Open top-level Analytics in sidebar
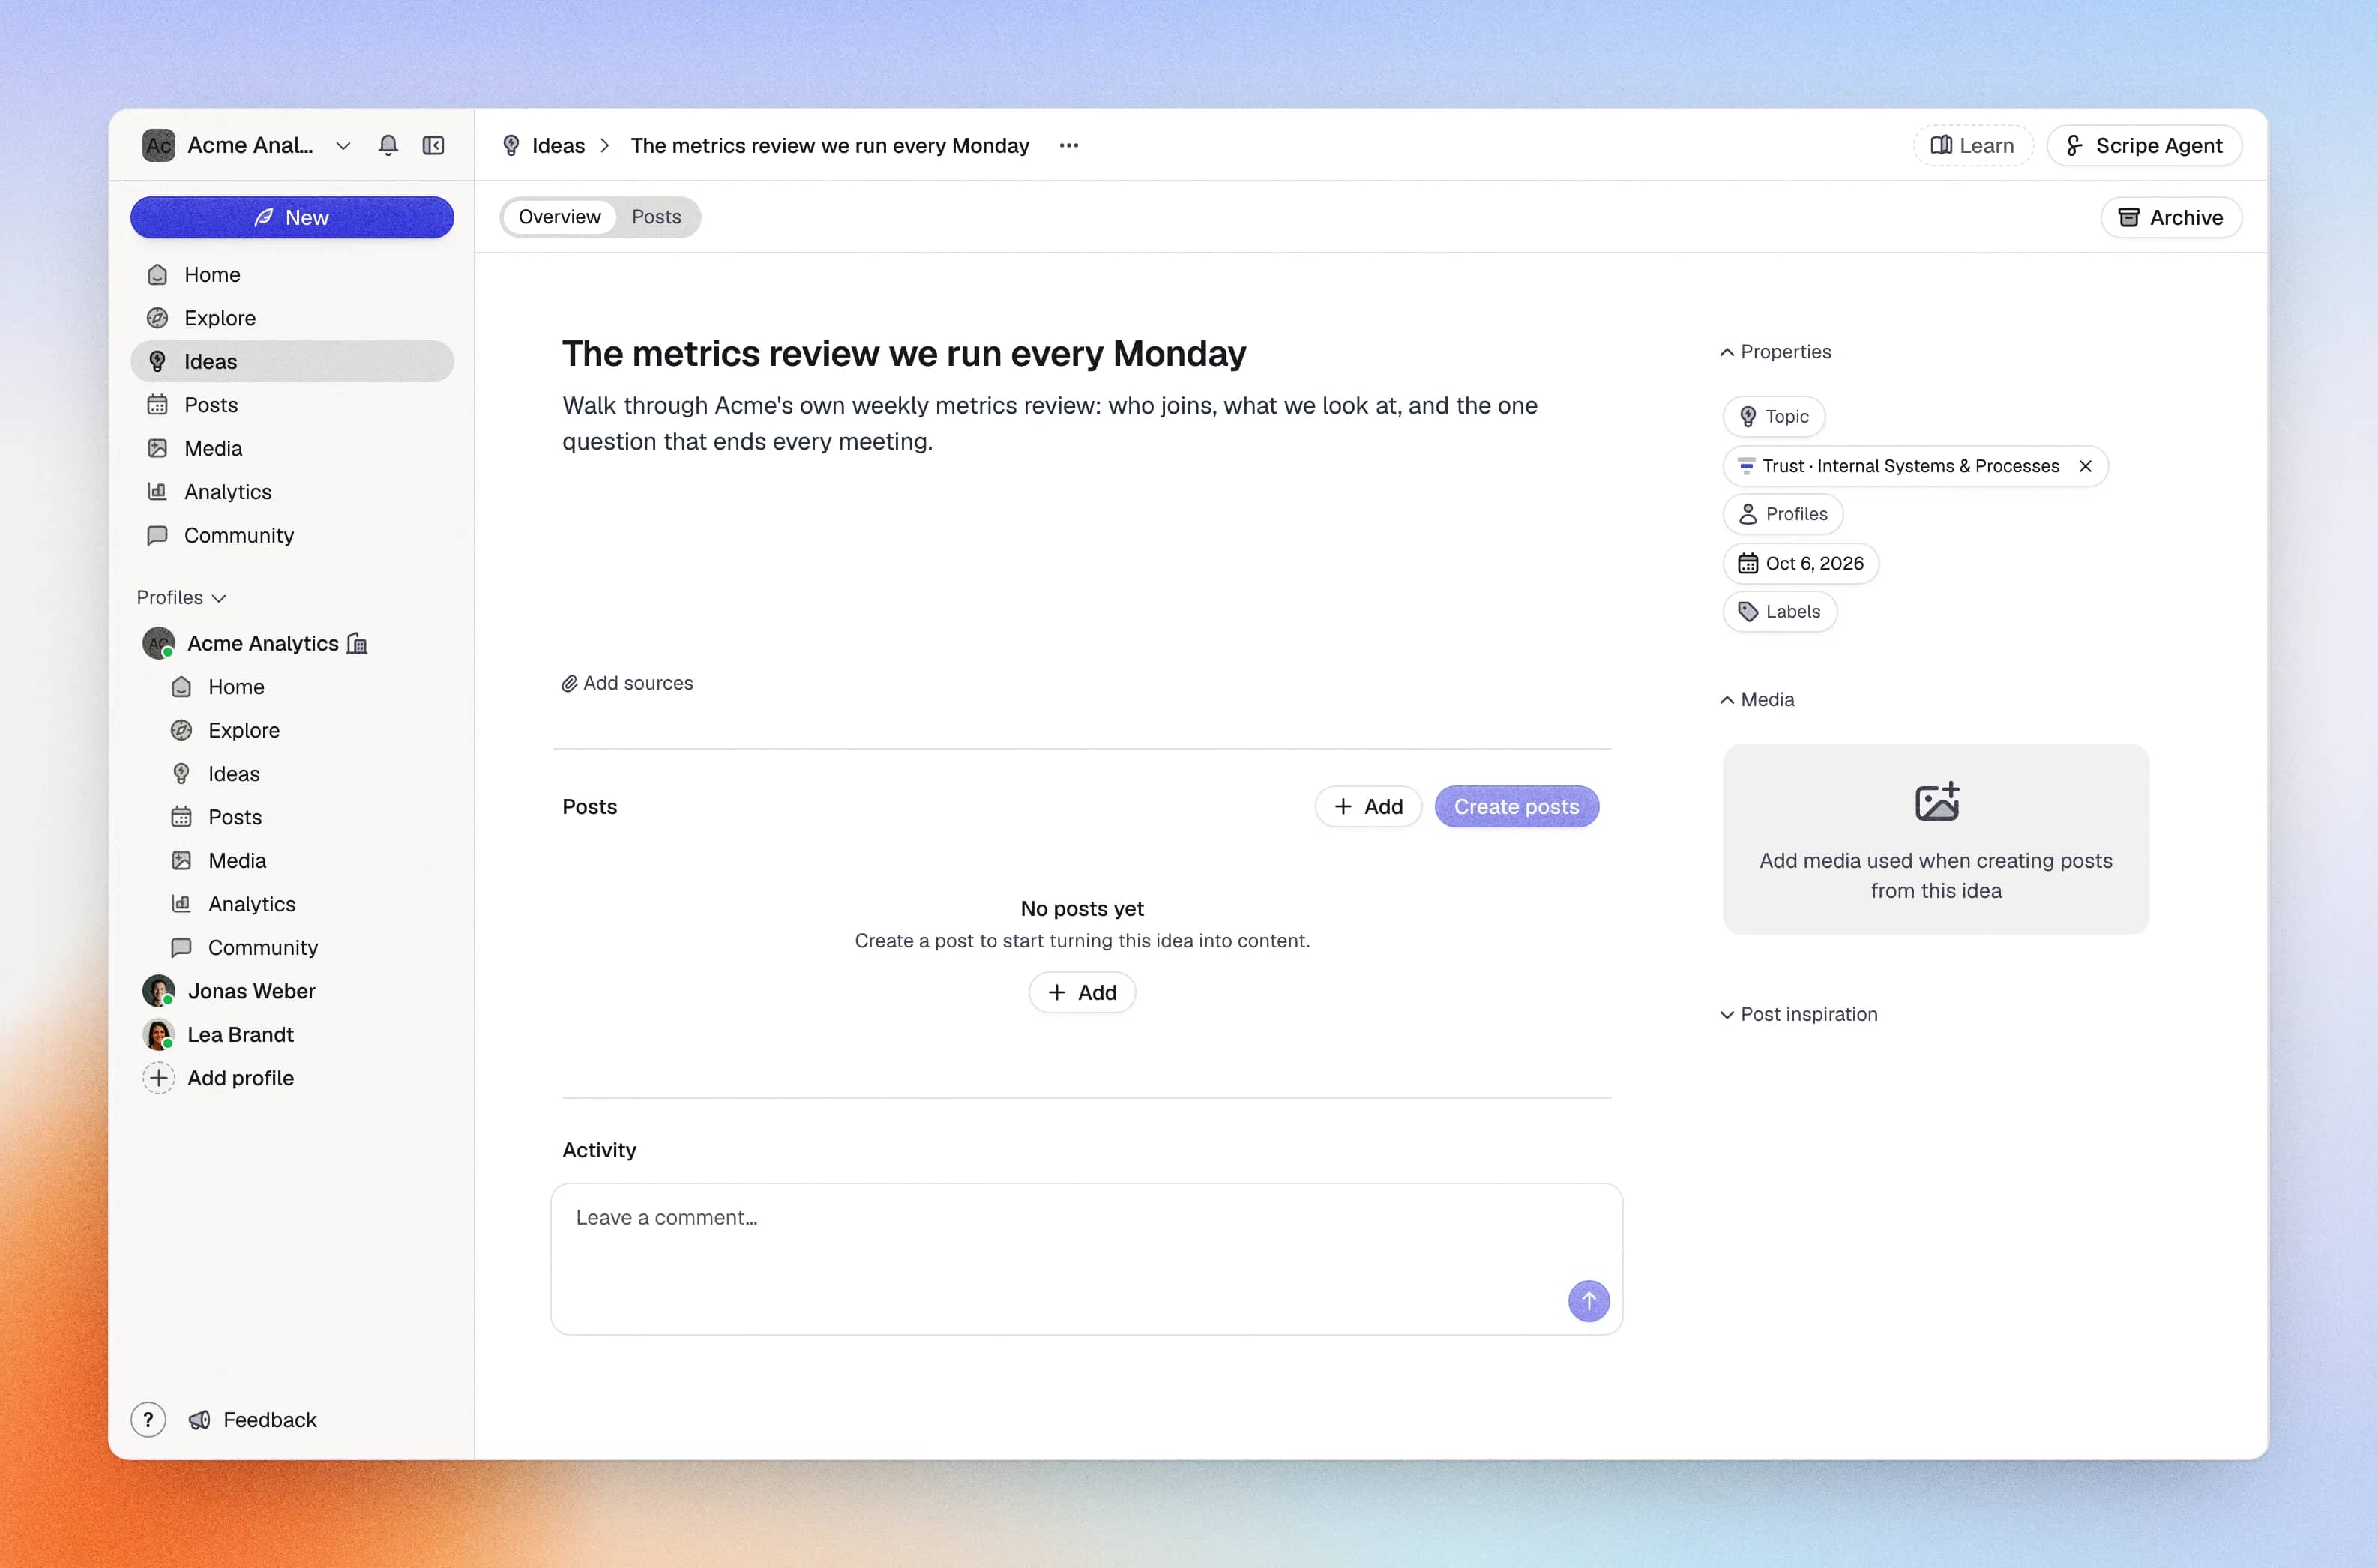This screenshot has height=1568, width=2378. 292,492
